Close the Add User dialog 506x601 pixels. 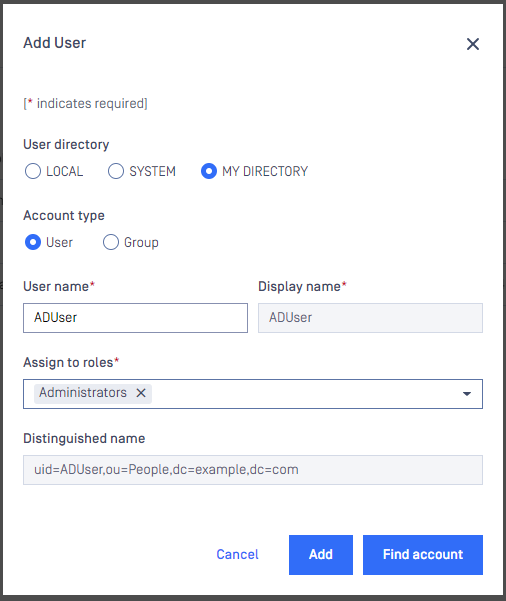point(473,44)
